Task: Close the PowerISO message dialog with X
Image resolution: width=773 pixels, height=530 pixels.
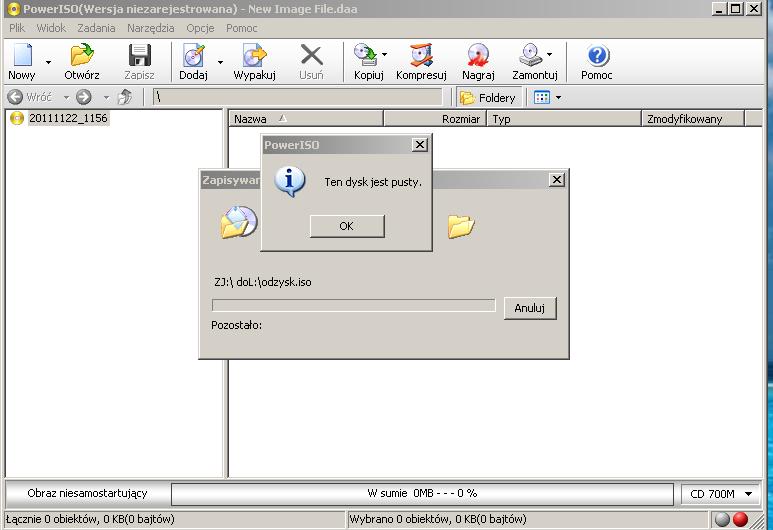Action: [420, 144]
